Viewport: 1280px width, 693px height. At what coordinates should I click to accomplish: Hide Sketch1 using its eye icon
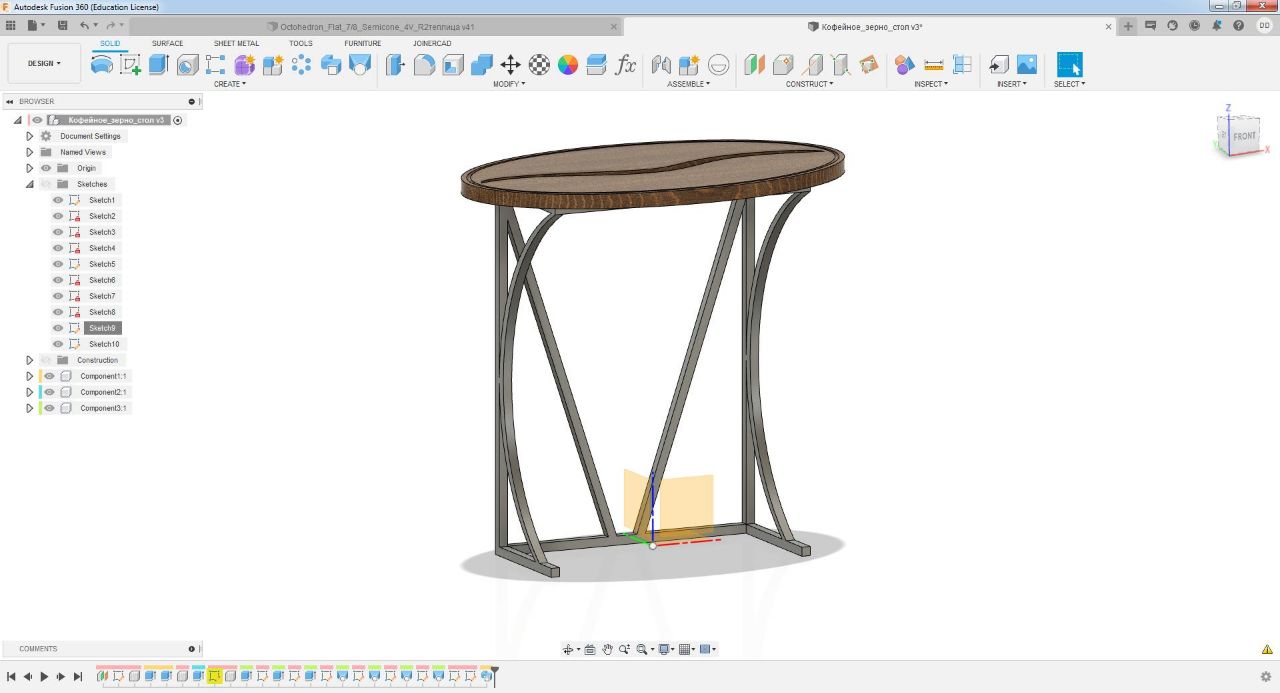(58, 200)
